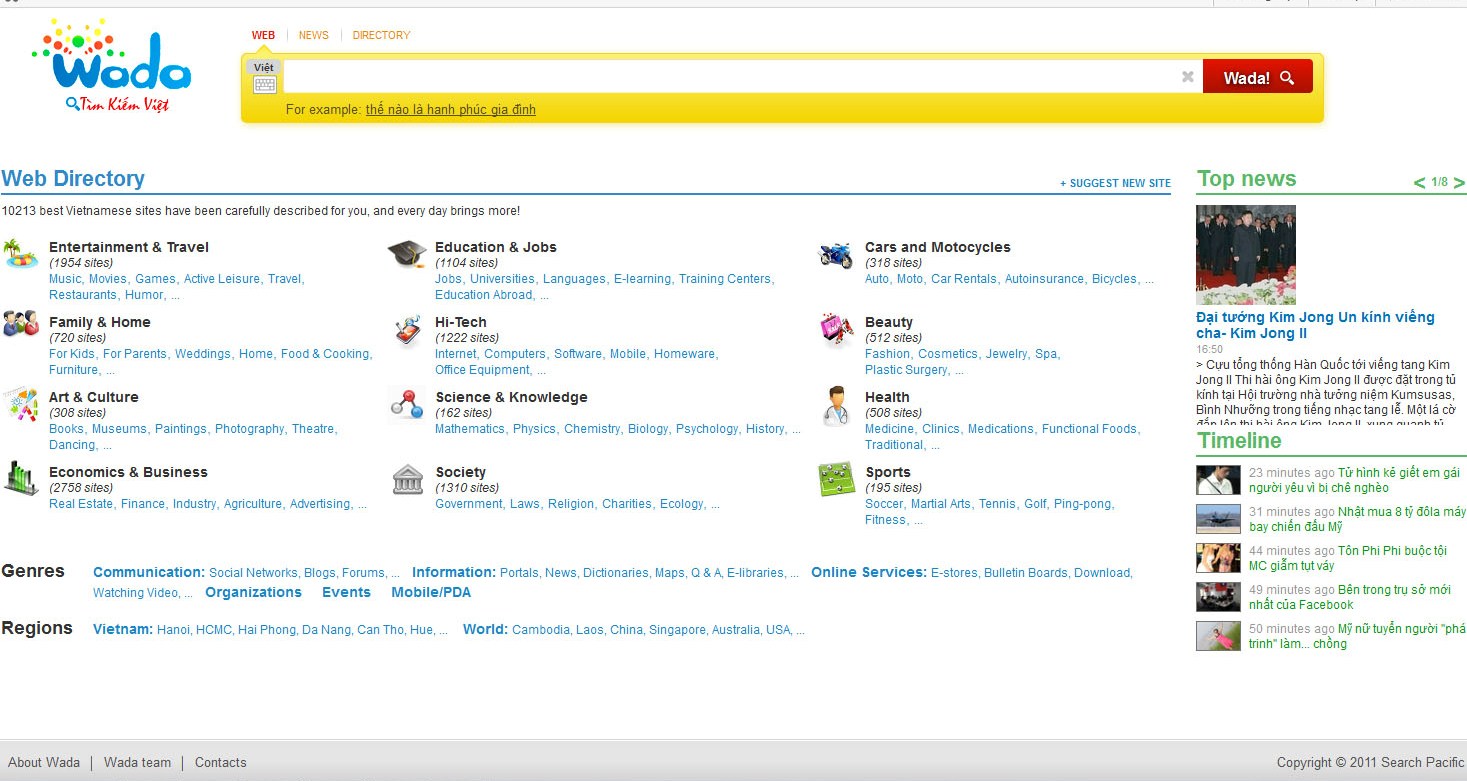Click the graduation cap Education & Jobs icon
This screenshot has width=1467, height=781.
[x=407, y=254]
